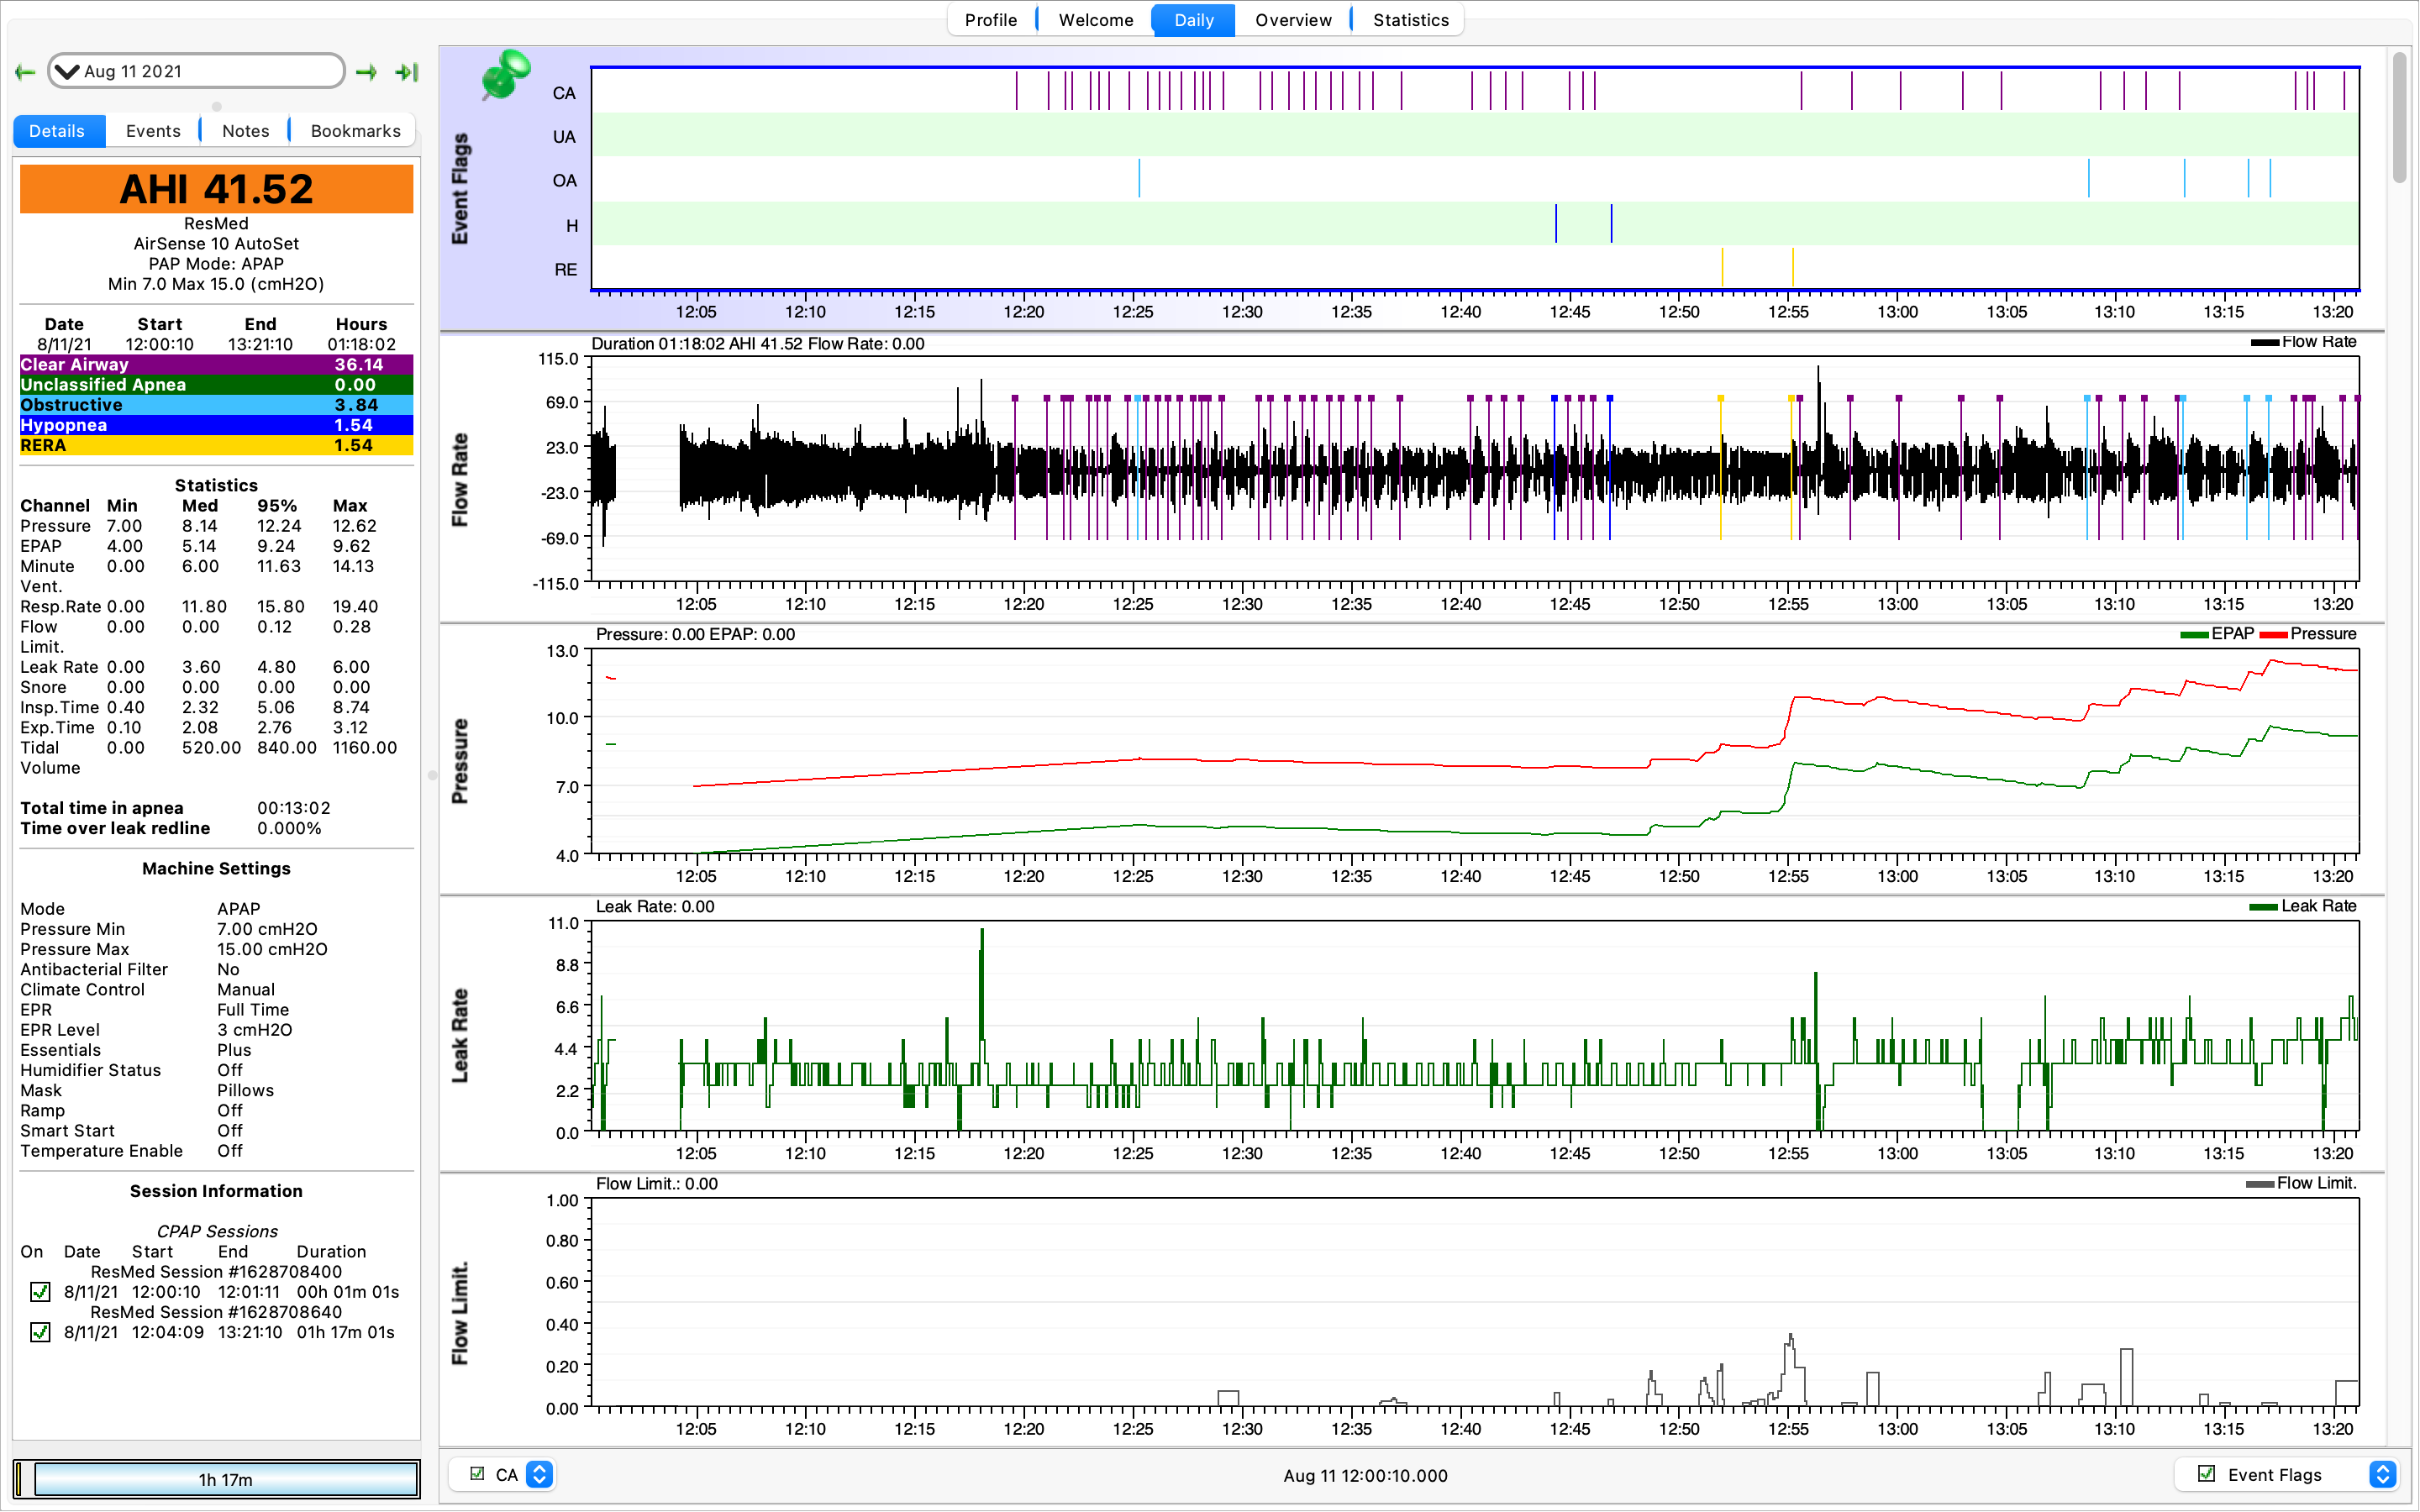Open the Aug 11 2021 date dropdown
Image resolution: width=2420 pixels, height=1512 pixels.
pos(196,72)
